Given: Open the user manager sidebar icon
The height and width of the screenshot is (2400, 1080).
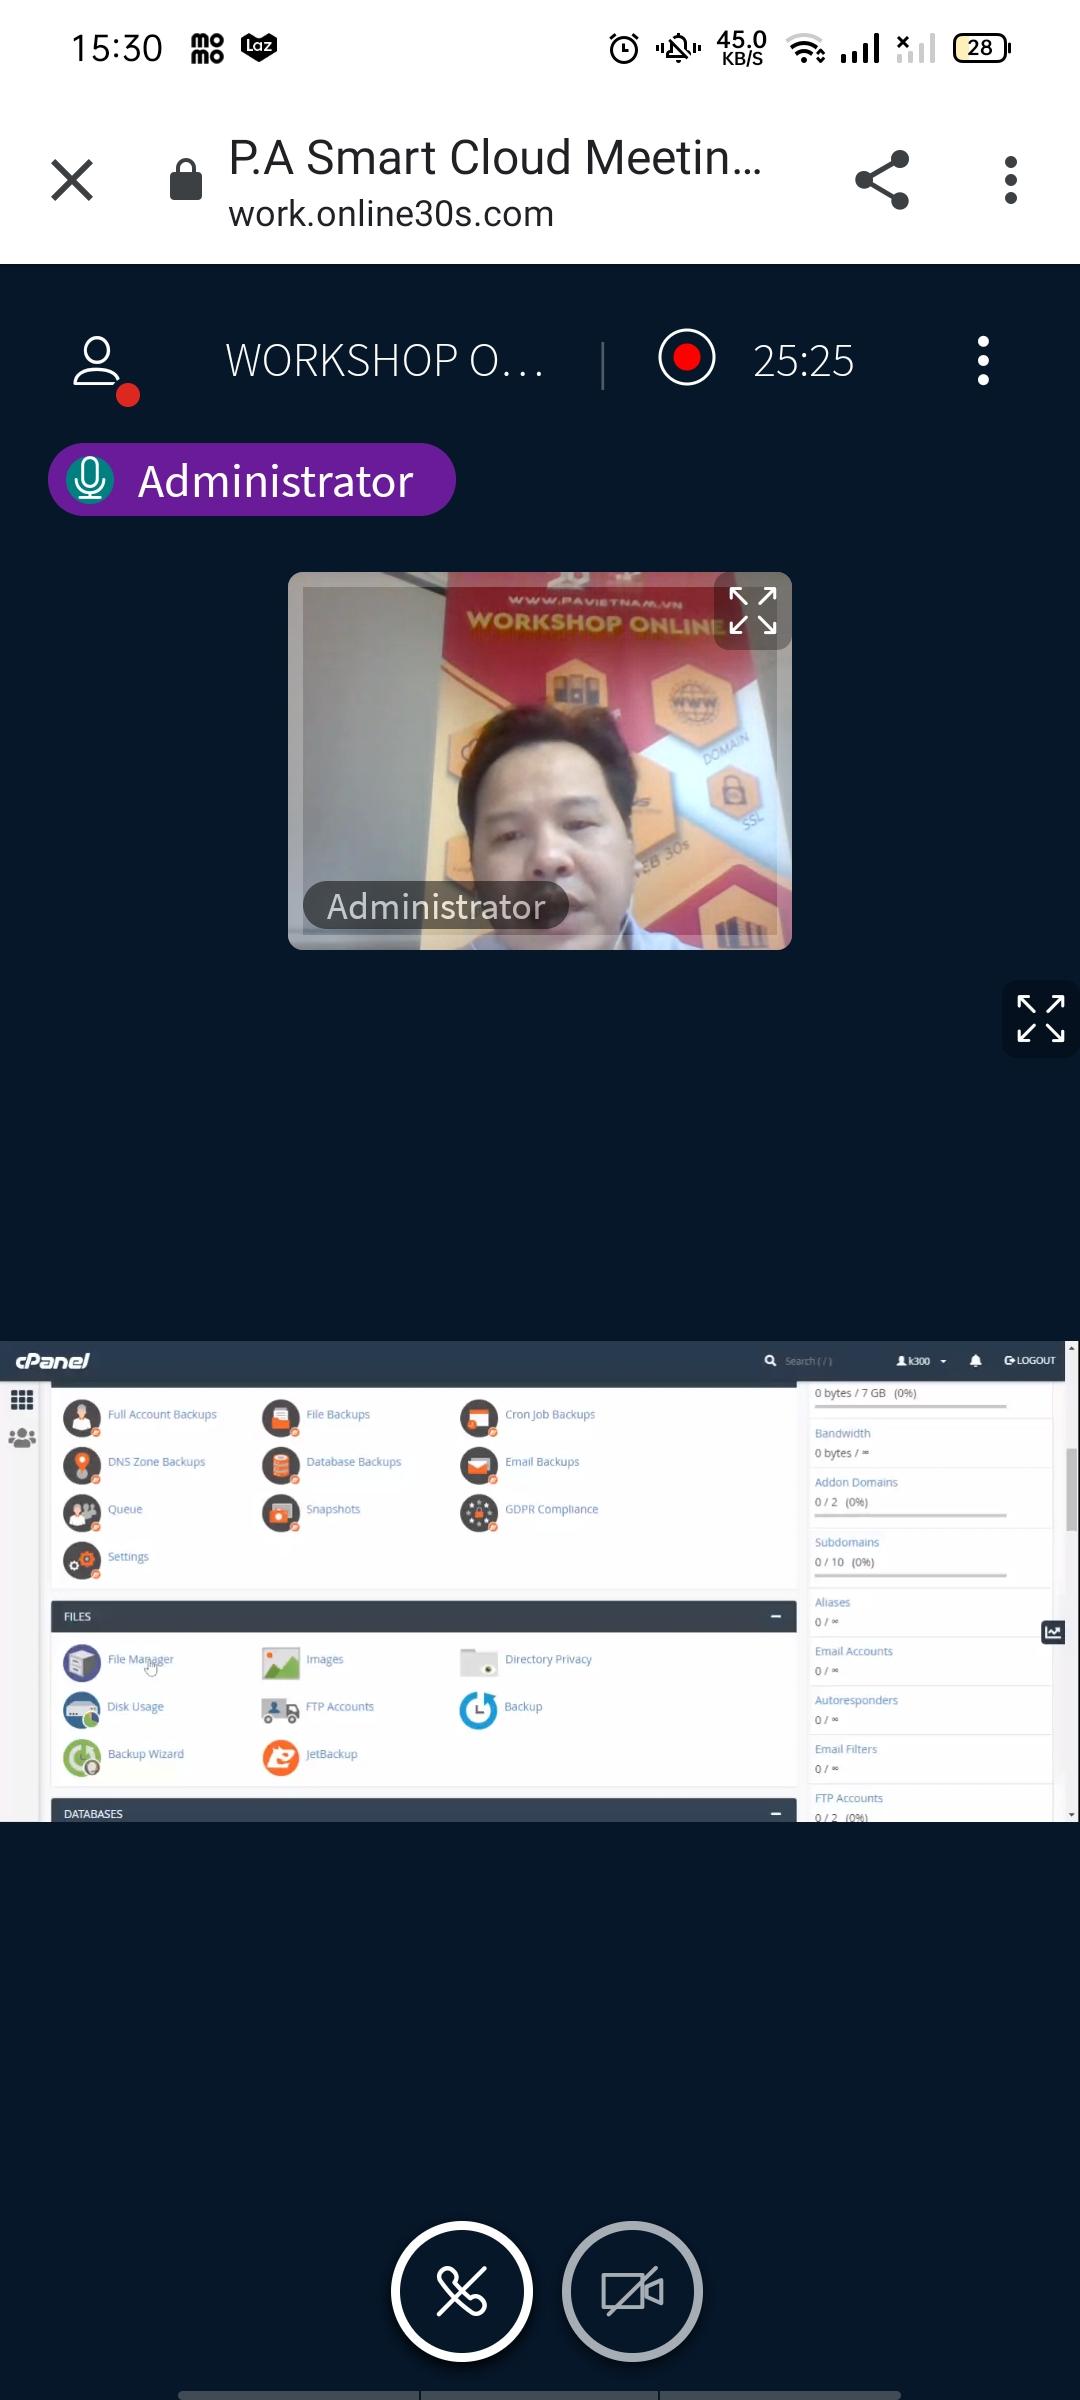Looking at the screenshot, I should coord(22,1438).
